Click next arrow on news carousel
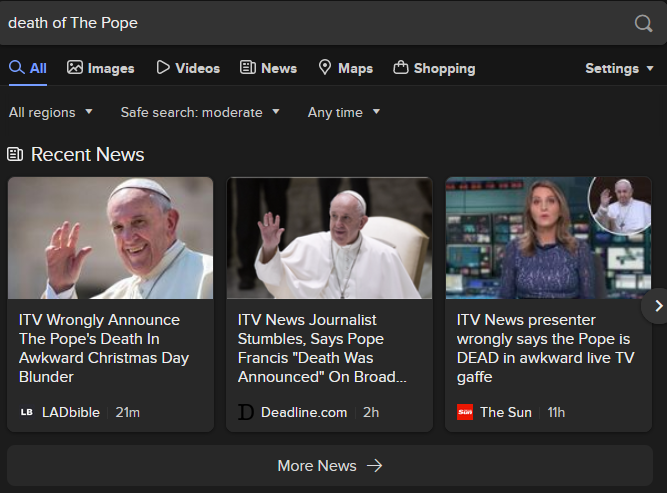667x493 pixels. (x=658, y=306)
